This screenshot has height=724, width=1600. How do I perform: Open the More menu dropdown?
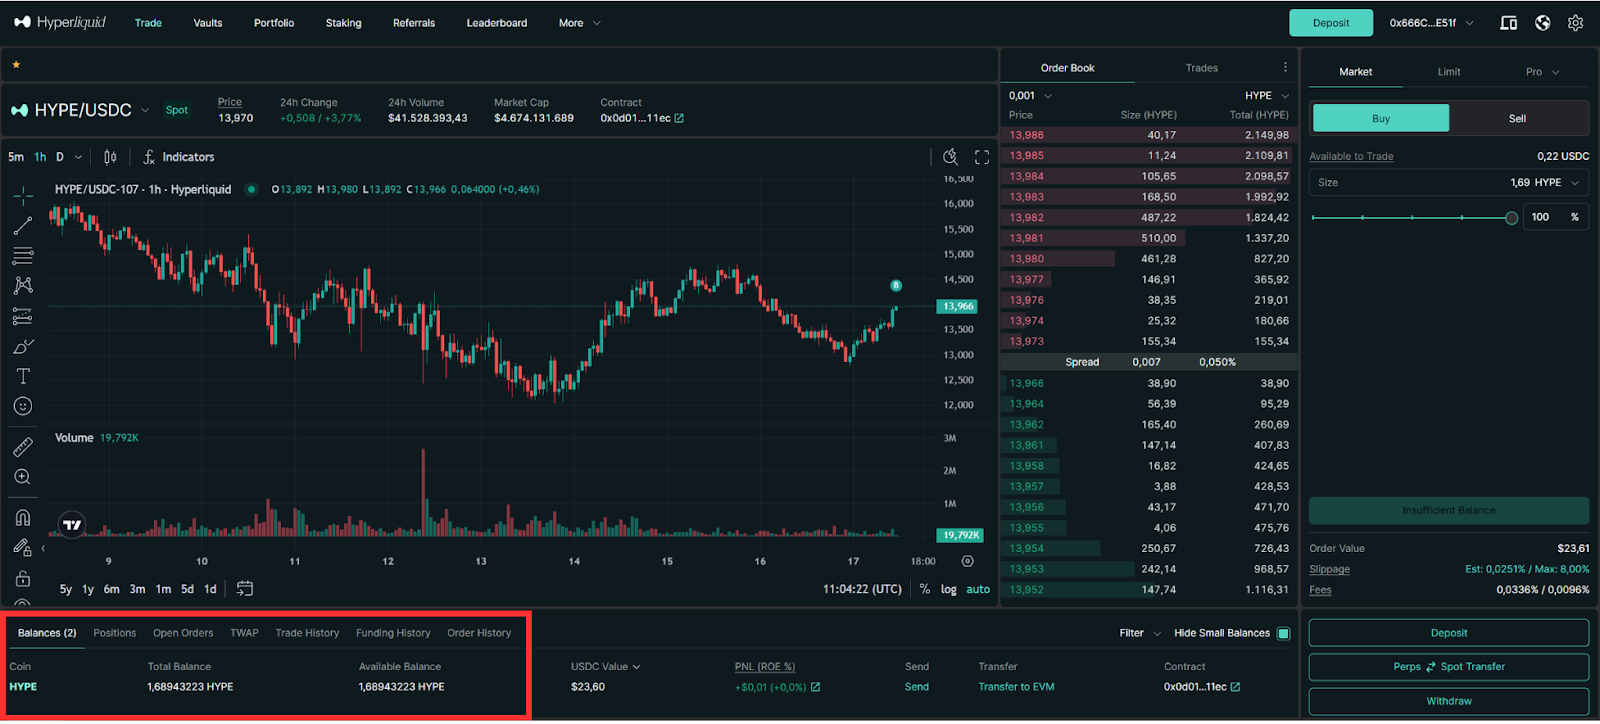[x=579, y=23]
